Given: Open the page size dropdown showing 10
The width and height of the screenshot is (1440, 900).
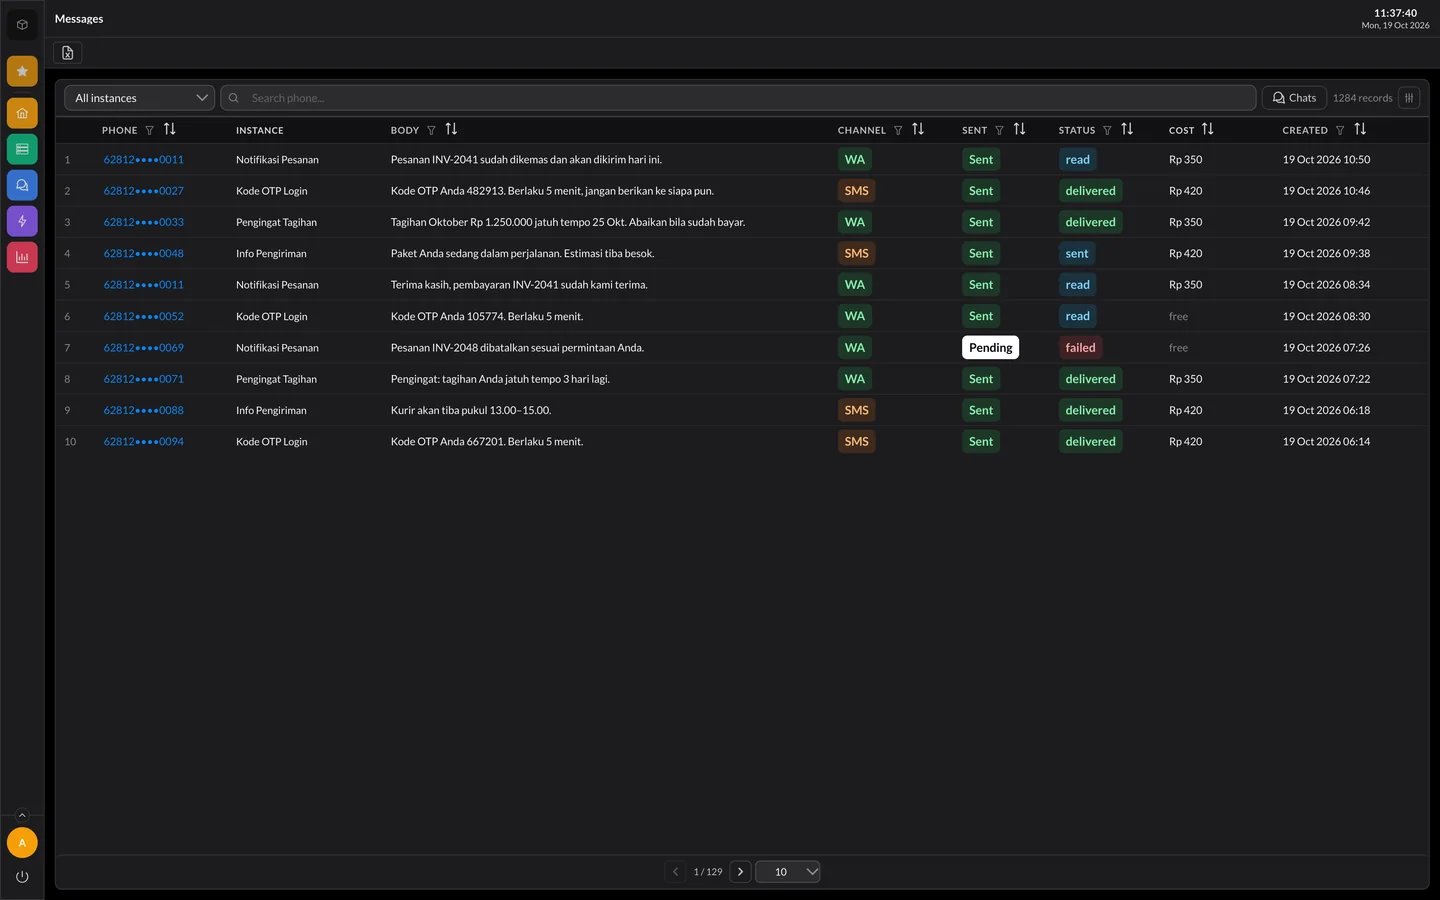Looking at the screenshot, I should 788,872.
